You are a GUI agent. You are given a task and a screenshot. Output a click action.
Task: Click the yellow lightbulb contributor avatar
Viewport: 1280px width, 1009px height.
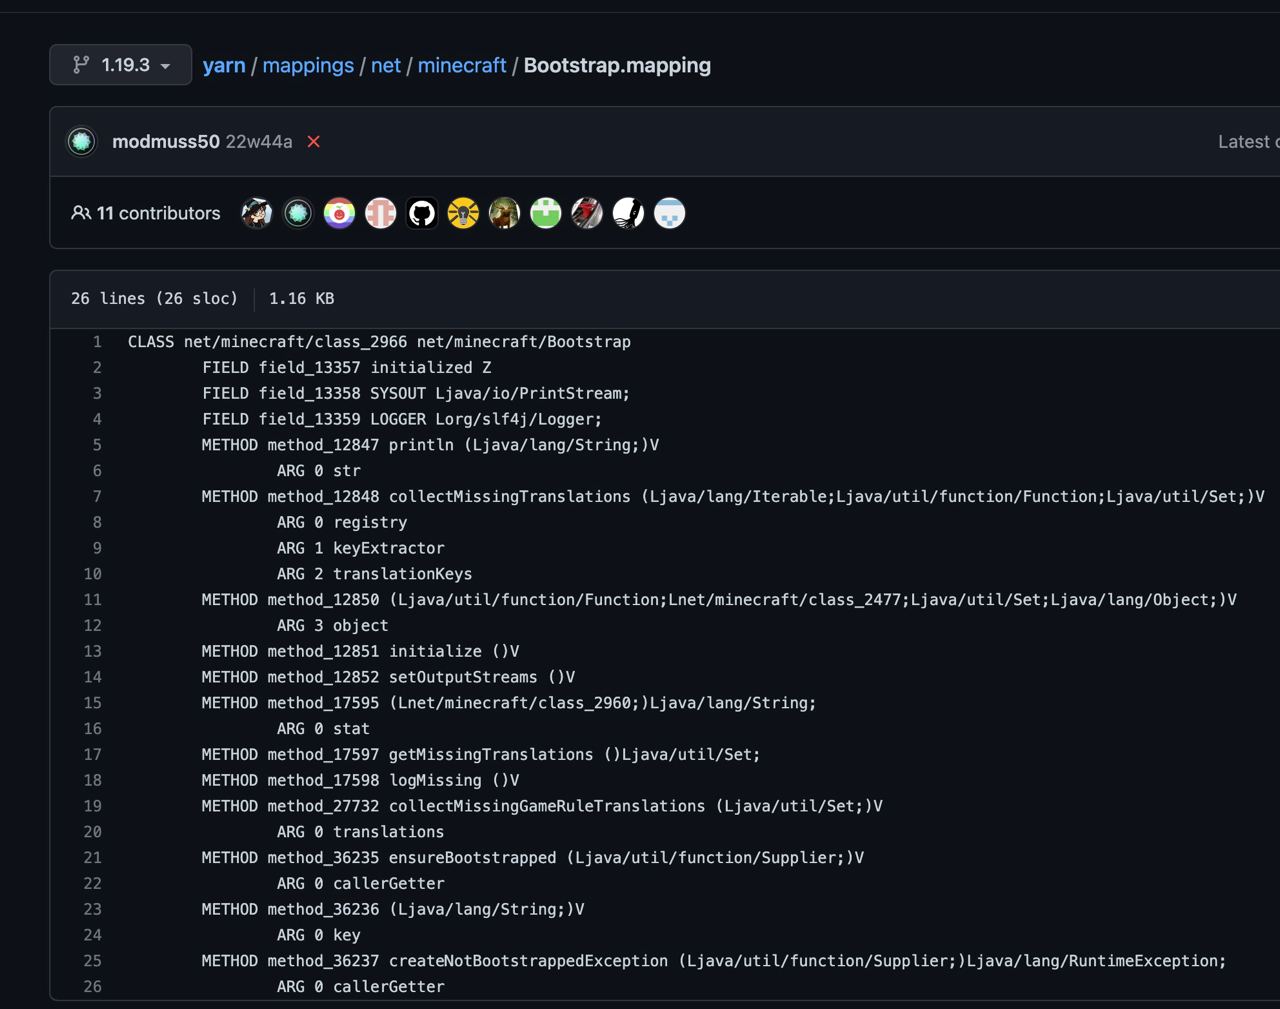click(x=463, y=213)
